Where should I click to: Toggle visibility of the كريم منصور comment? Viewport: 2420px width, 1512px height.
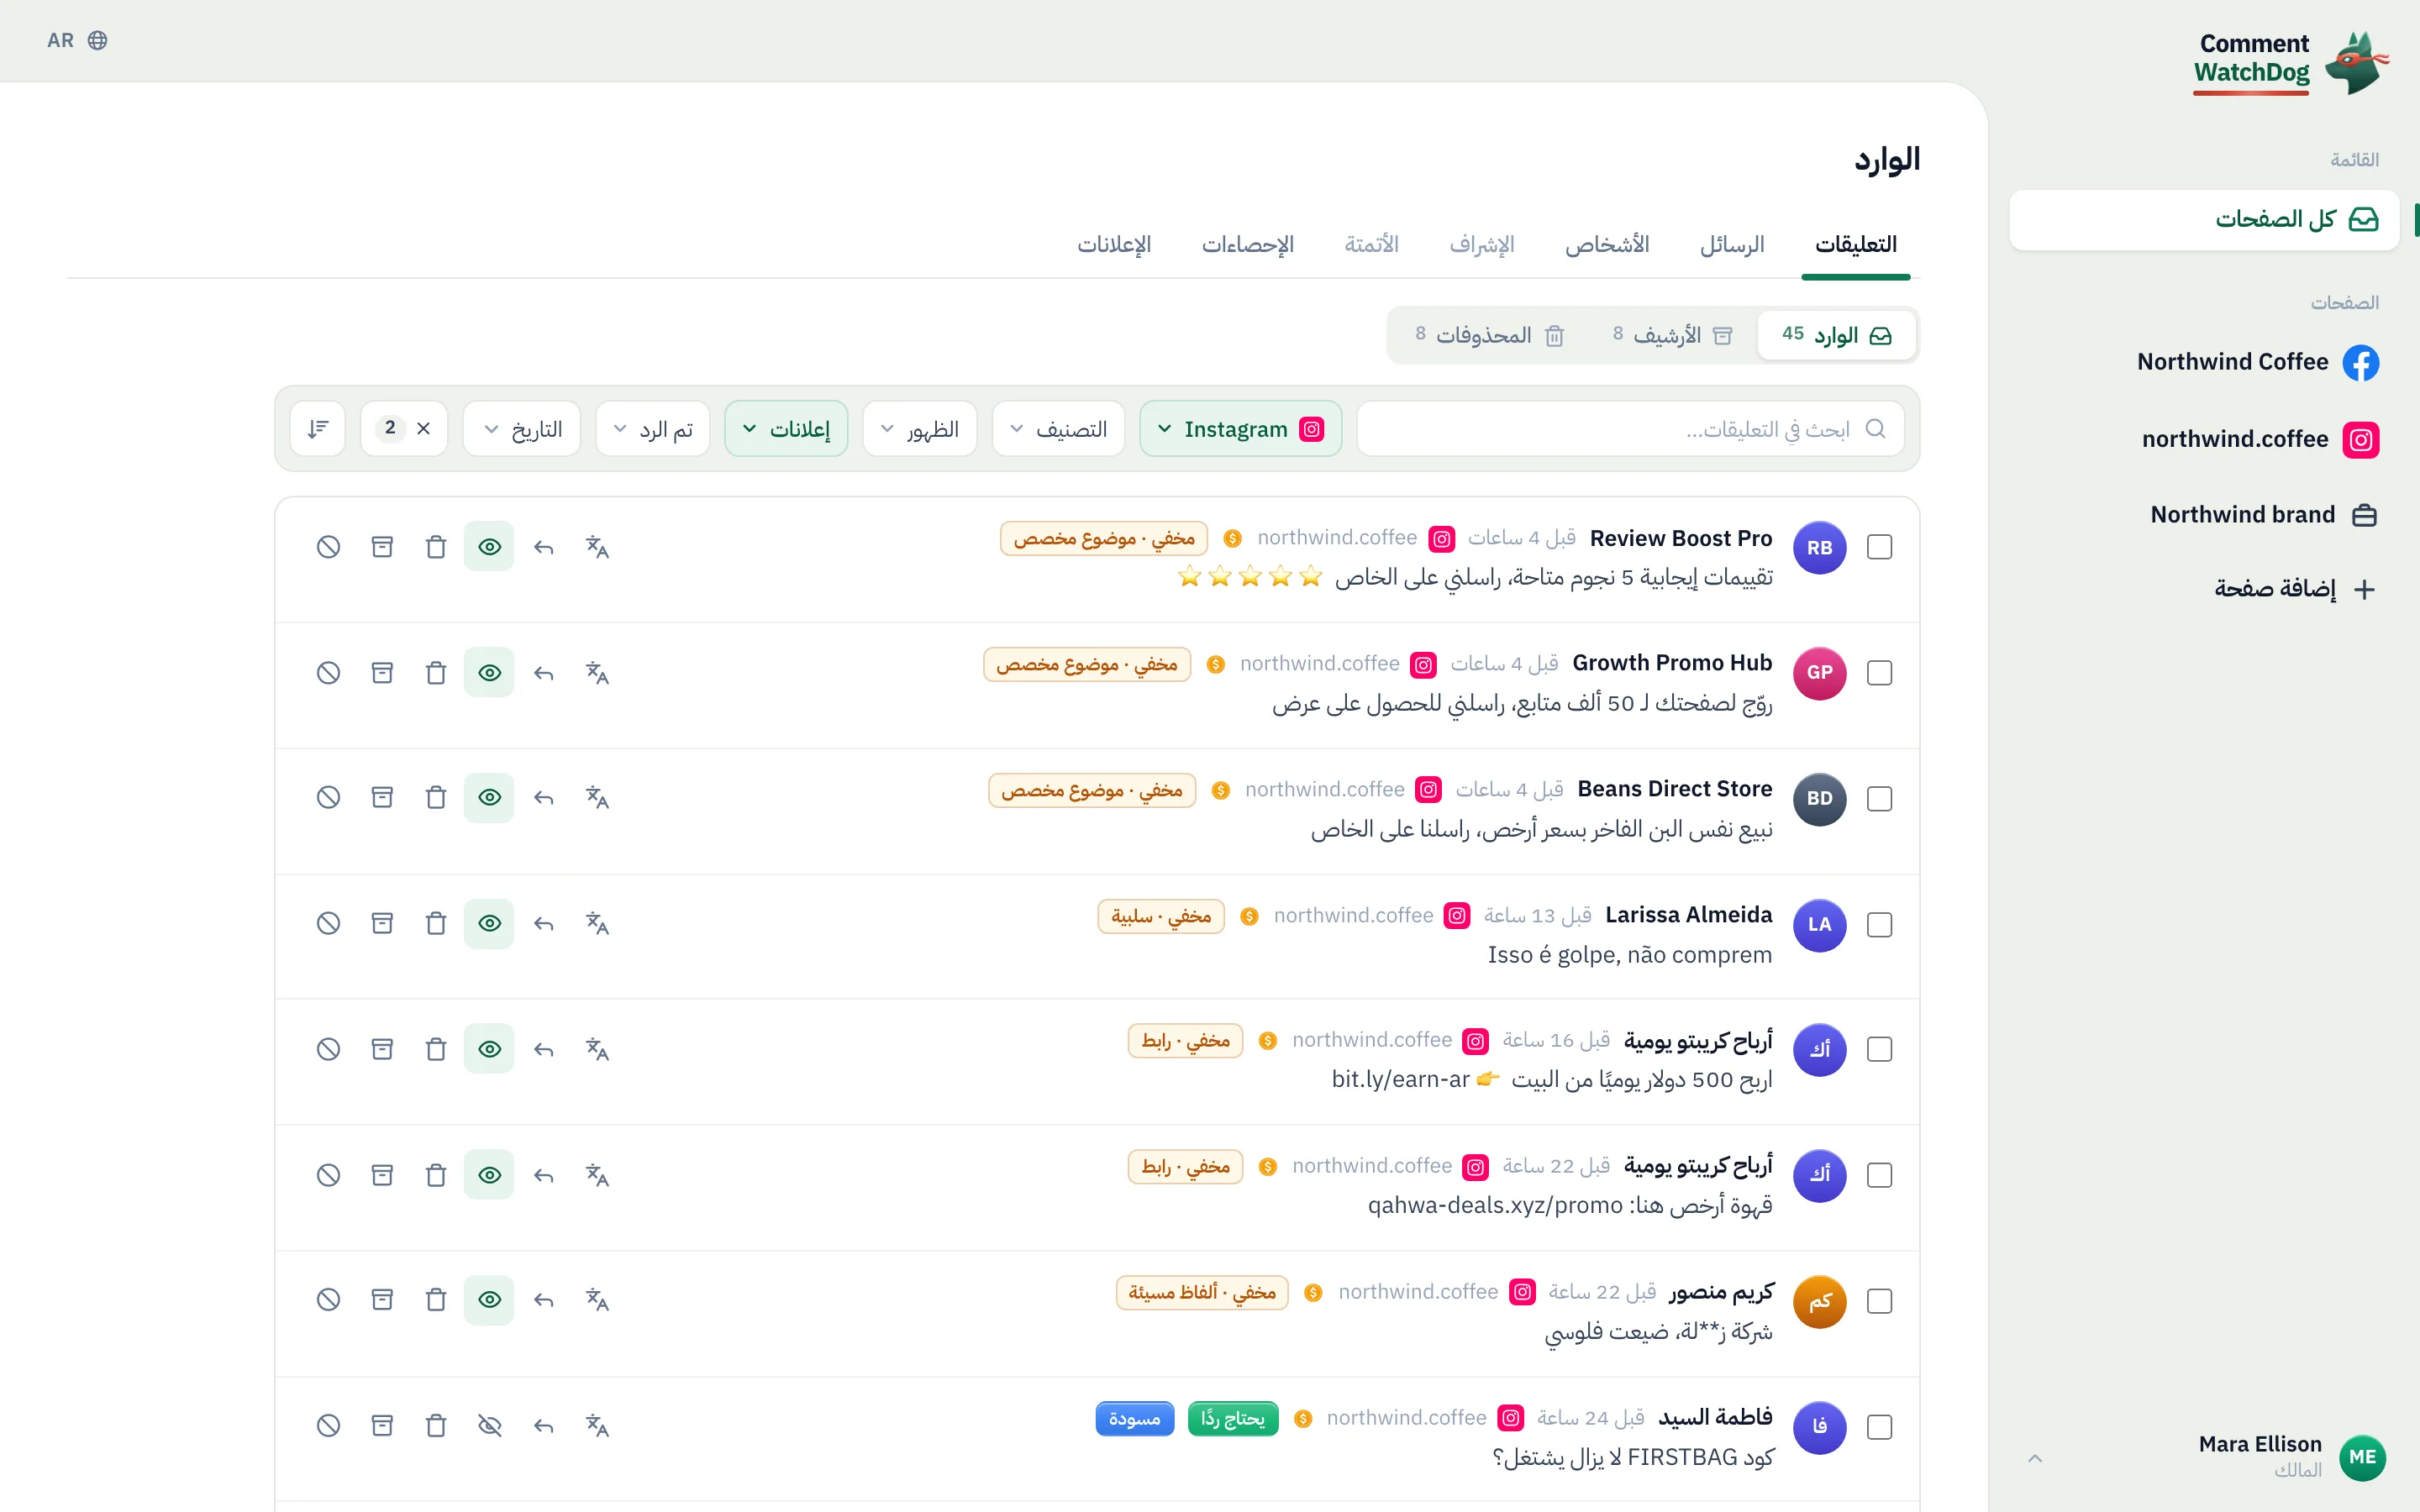pyautogui.click(x=489, y=1300)
